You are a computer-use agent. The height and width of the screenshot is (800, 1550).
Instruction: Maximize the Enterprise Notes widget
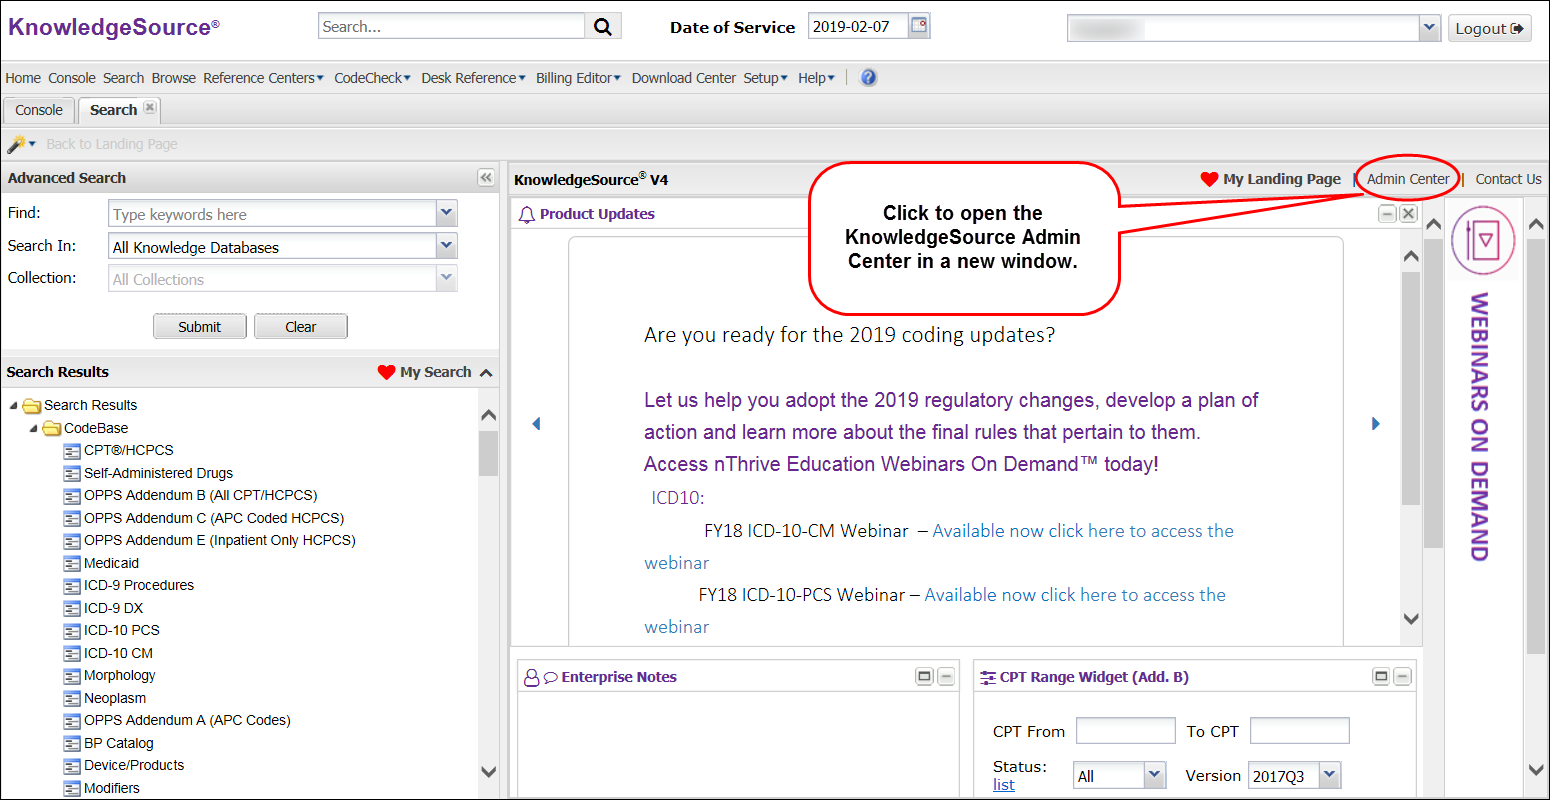click(924, 677)
